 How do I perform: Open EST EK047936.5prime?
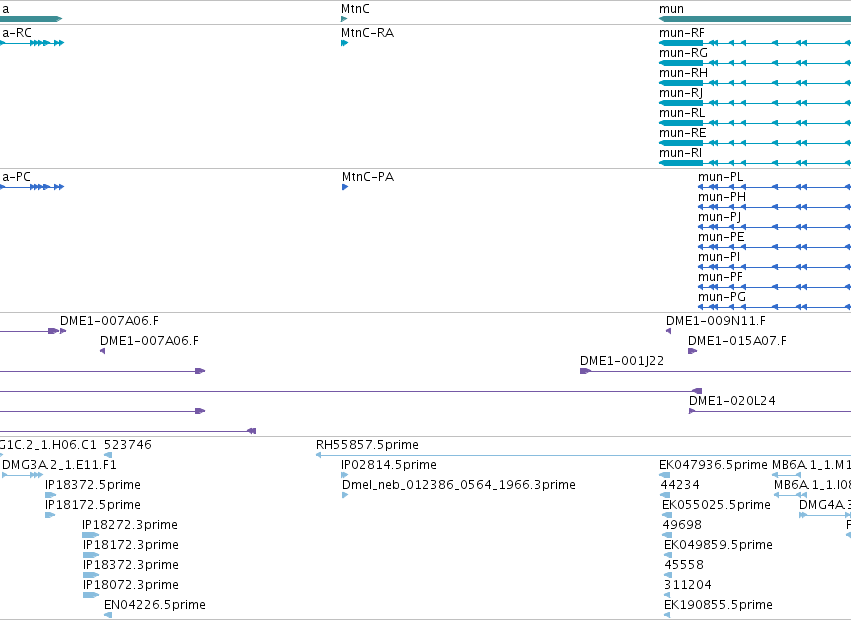click(664, 475)
